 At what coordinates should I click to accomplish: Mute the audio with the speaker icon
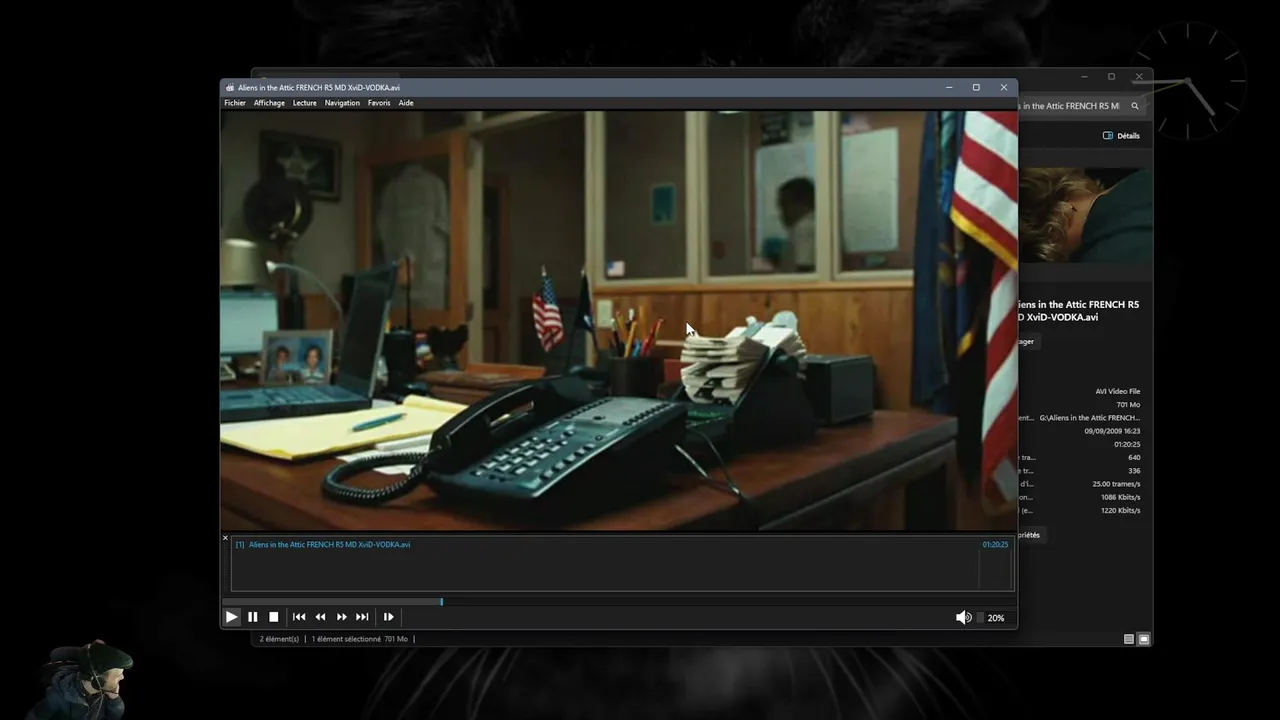963,618
